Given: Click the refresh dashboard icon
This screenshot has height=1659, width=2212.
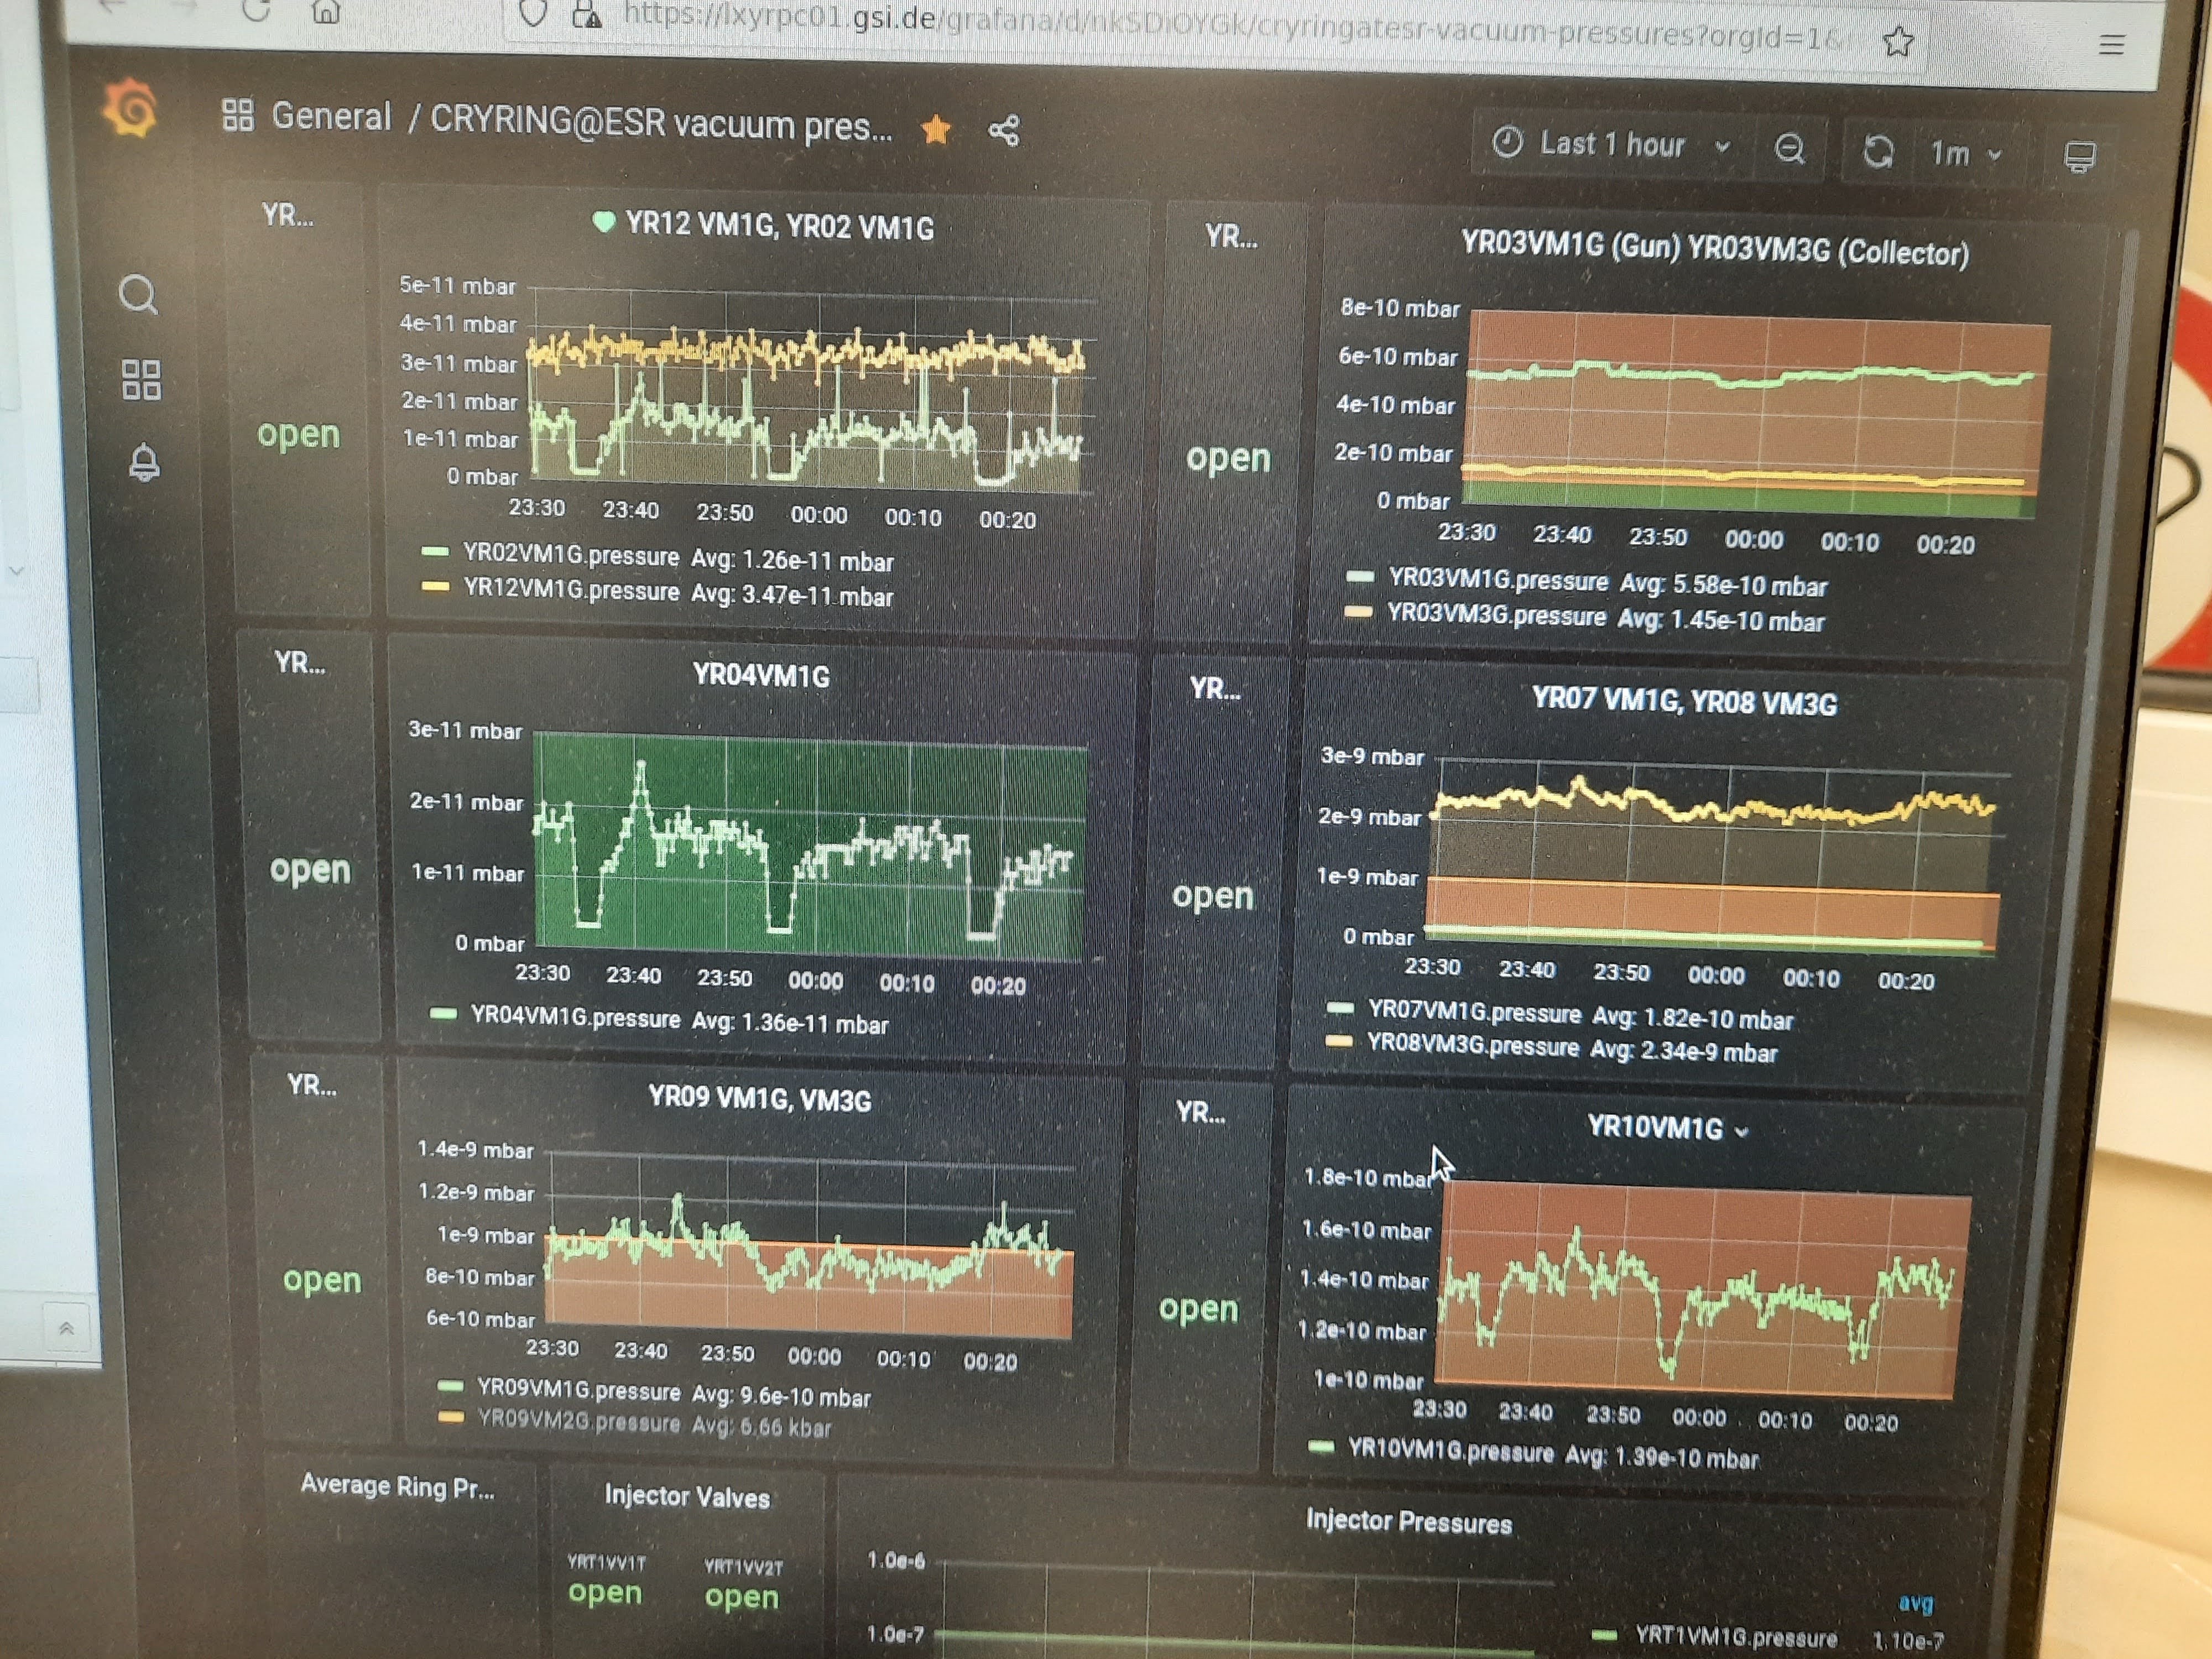Looking at the screenshot, I should click(x=1878, y=151).
